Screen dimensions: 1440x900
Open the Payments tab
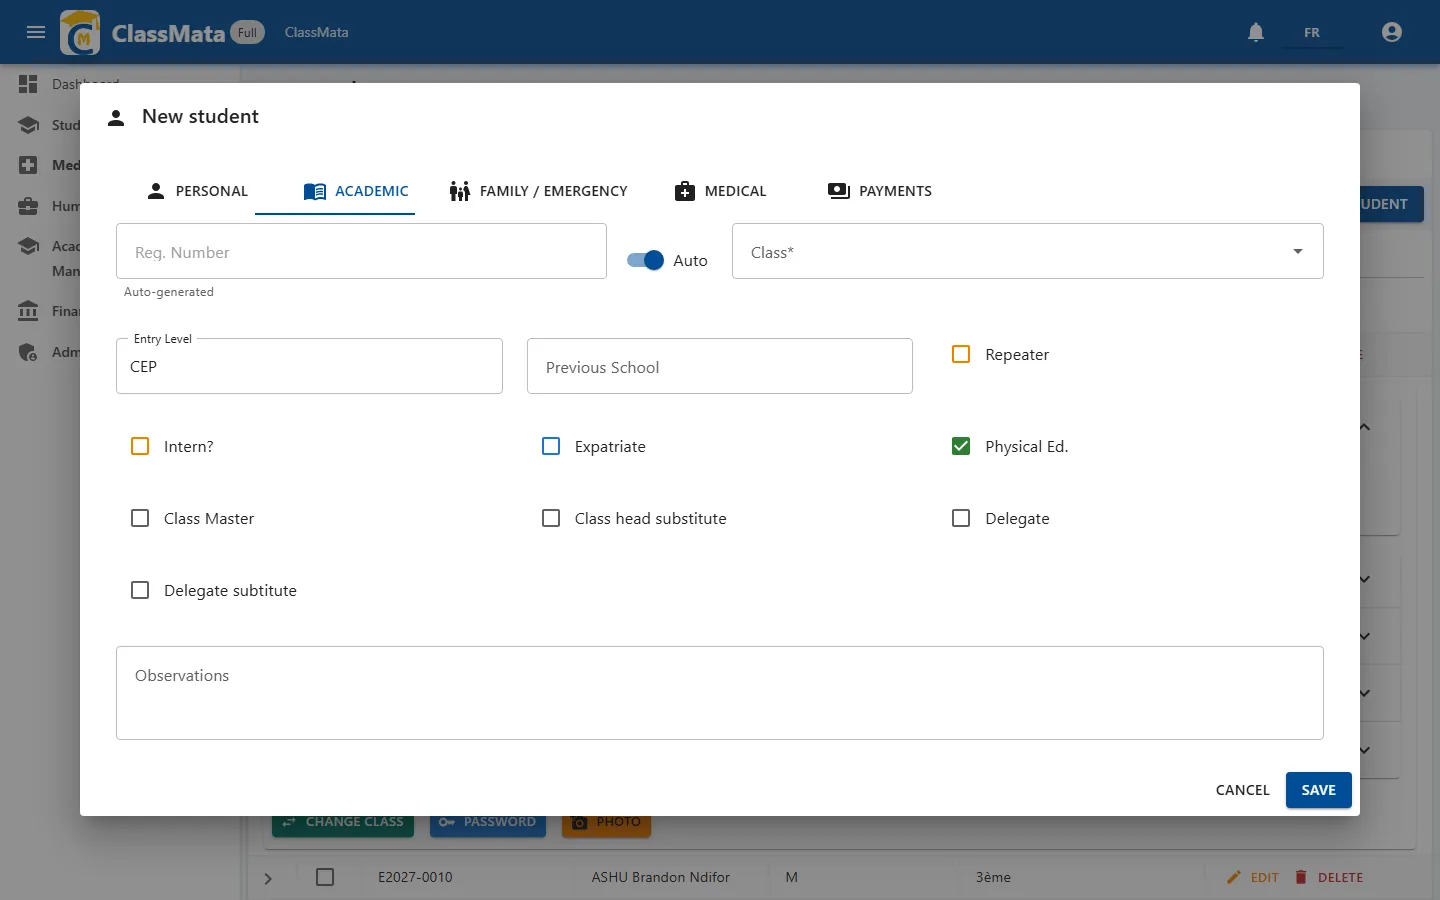coord(880,191)
